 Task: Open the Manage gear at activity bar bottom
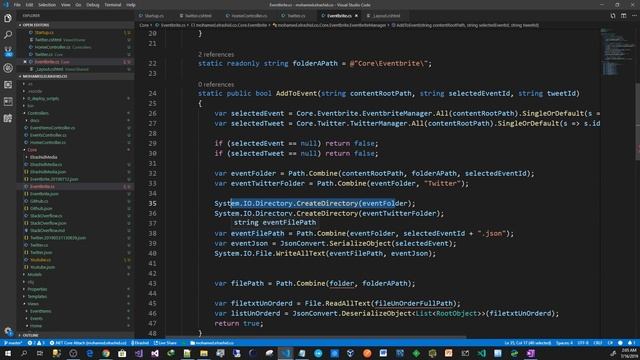(x=8, y=331)
